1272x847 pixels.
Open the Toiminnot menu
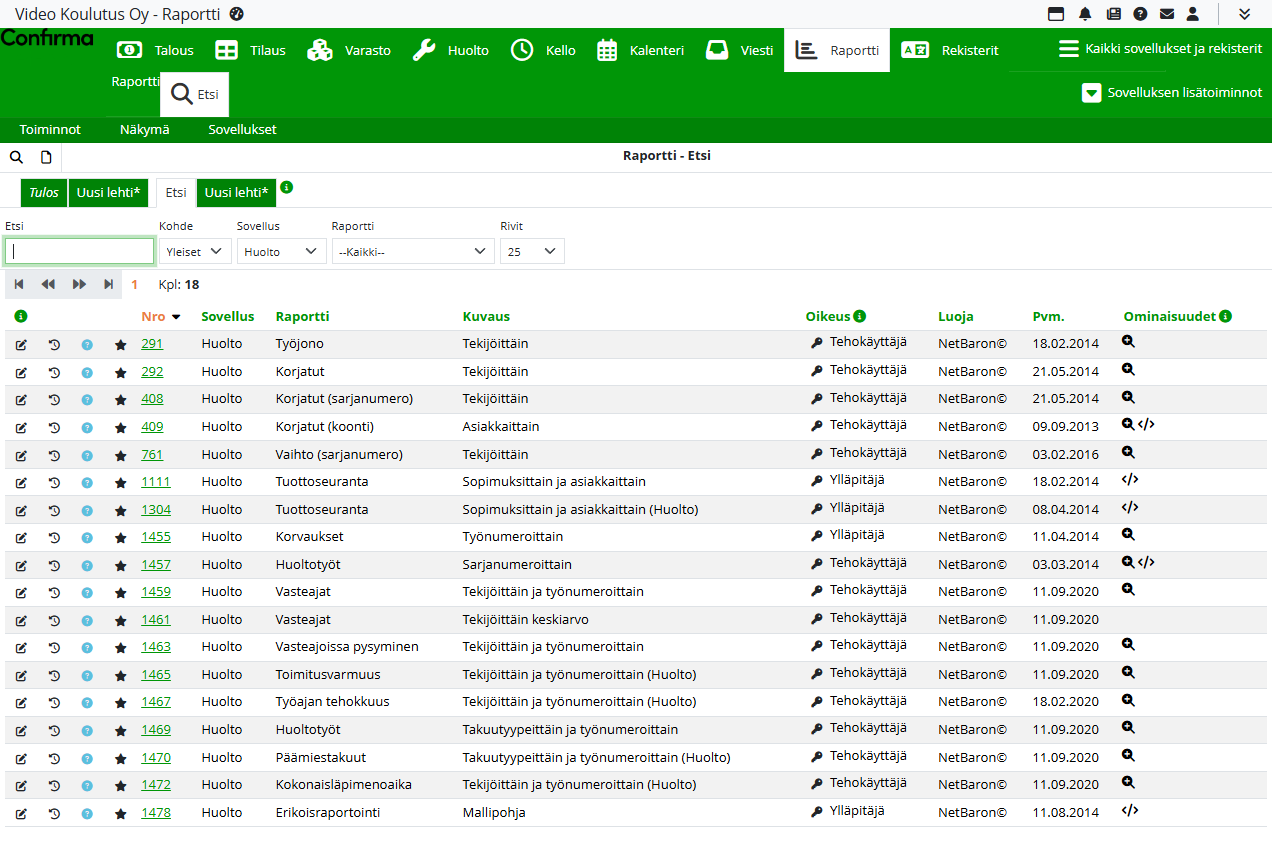pyautogui.click(x=50, y=130)
